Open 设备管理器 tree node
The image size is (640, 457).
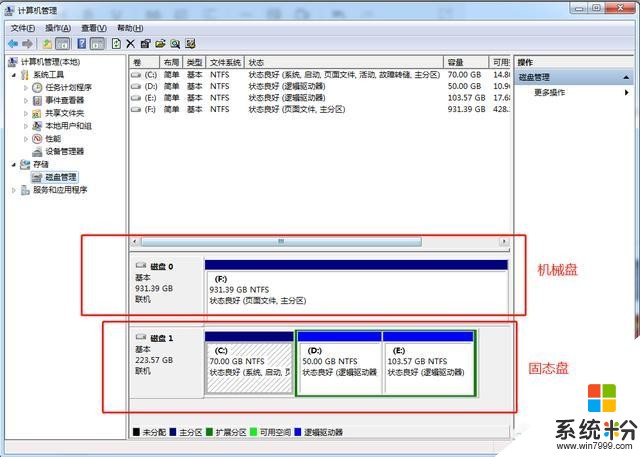click(64, 151)
